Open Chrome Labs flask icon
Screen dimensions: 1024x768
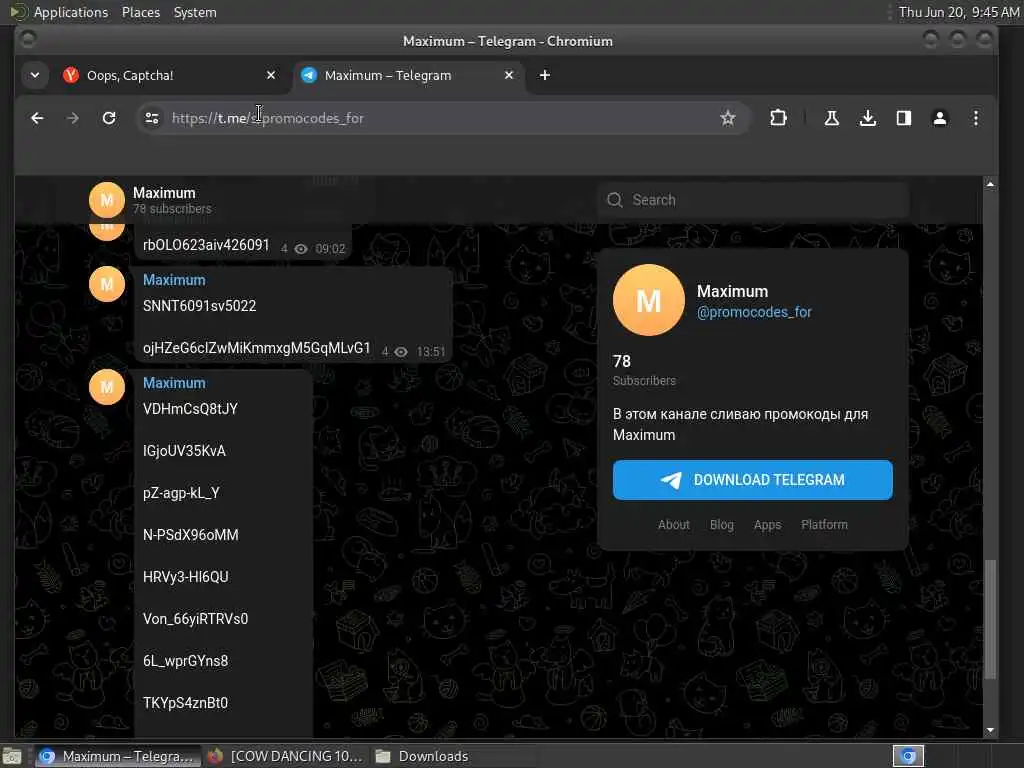tap(831, 118)
